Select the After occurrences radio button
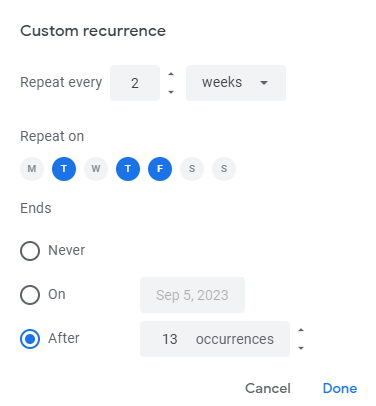 coord(30,339)
